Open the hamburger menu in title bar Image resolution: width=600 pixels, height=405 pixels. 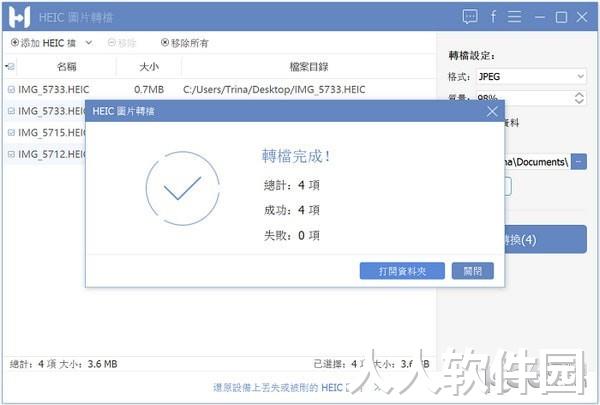point(514,17)
